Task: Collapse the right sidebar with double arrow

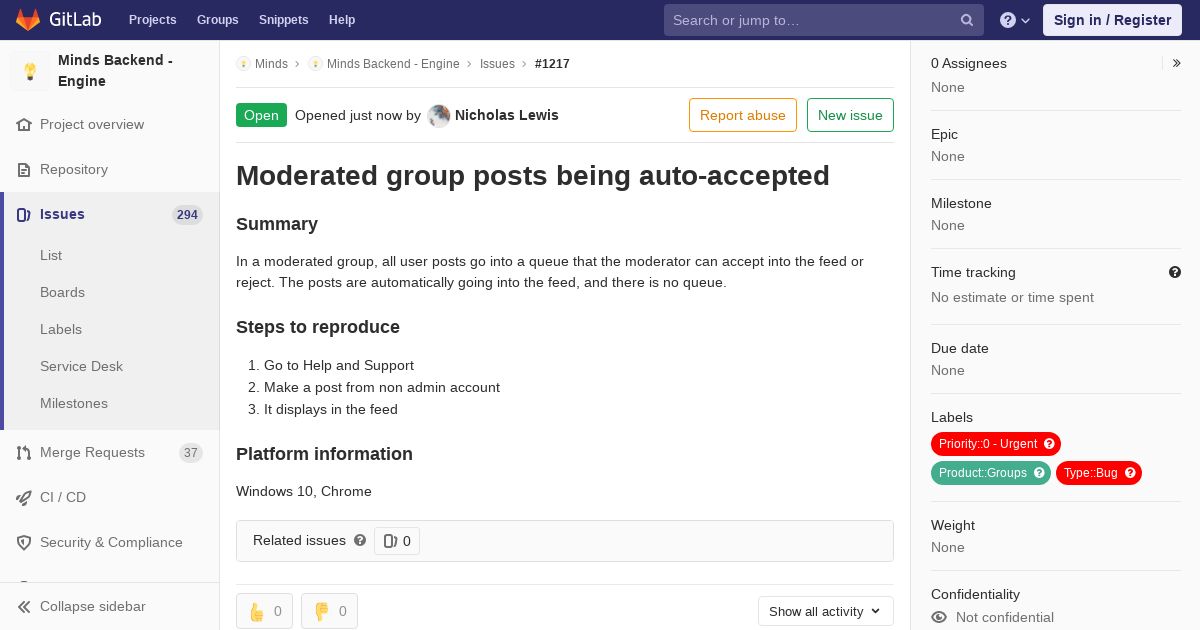Action: coord(1176,63)
